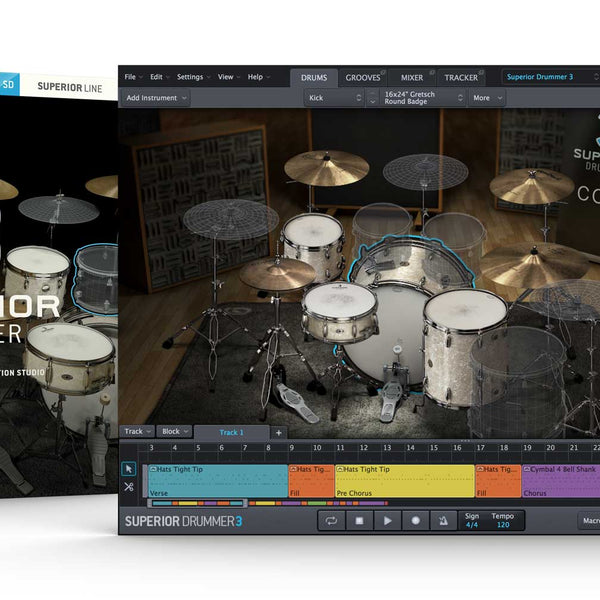Switch to the DRUMS tab

click(314, 78)
